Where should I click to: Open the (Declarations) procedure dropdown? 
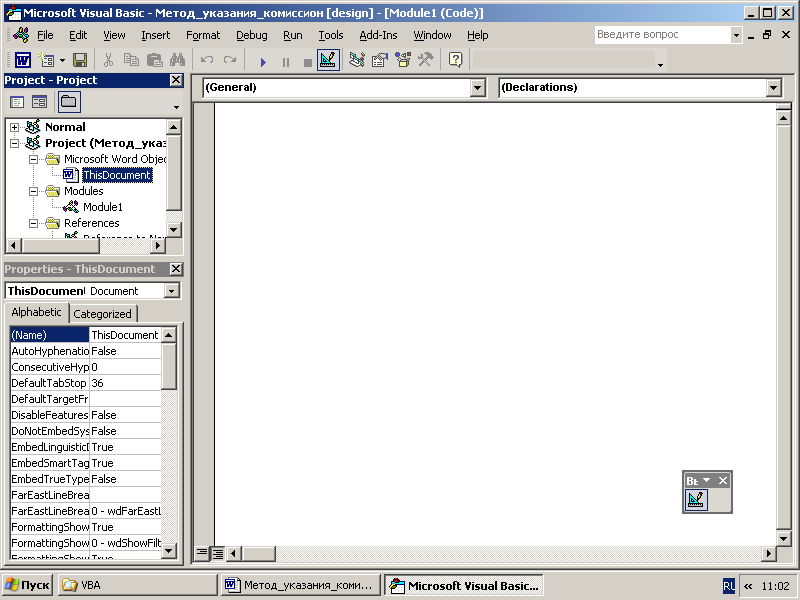point(773,88)
